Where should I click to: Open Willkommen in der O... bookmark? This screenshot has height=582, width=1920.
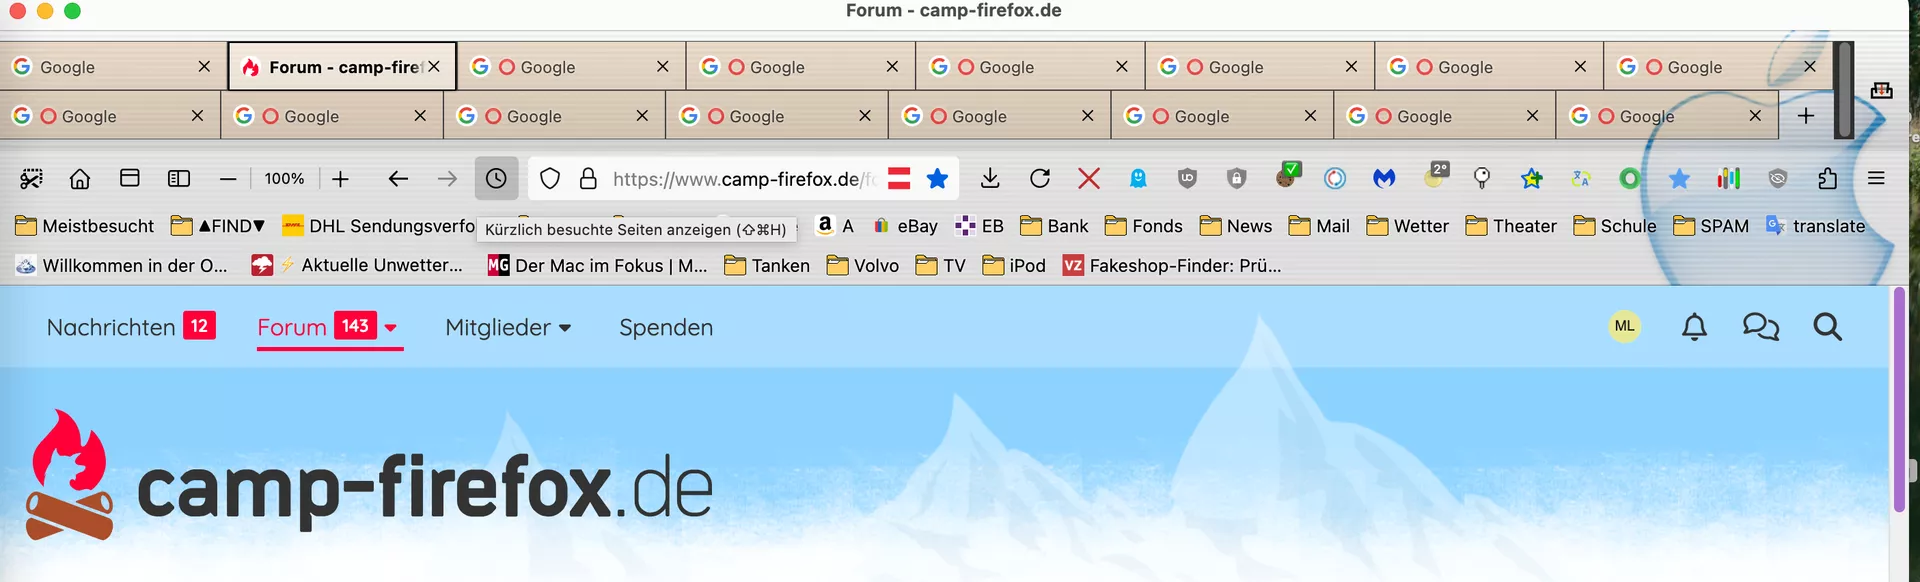[122, 265]
